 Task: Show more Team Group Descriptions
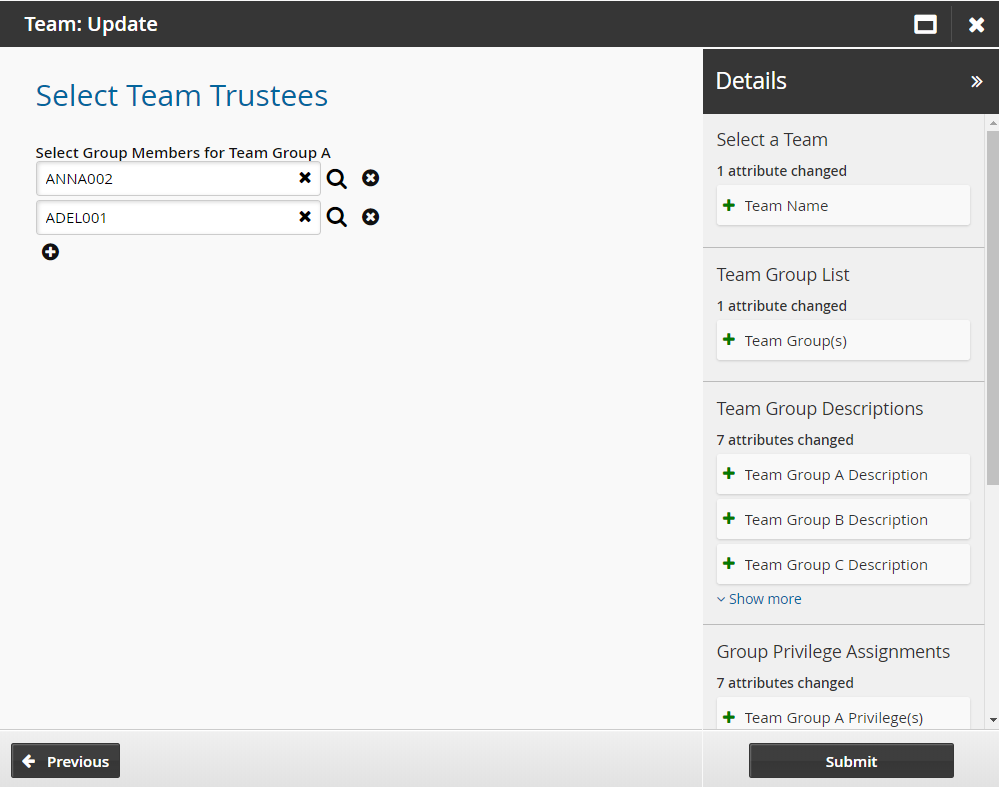coord(760,599)
